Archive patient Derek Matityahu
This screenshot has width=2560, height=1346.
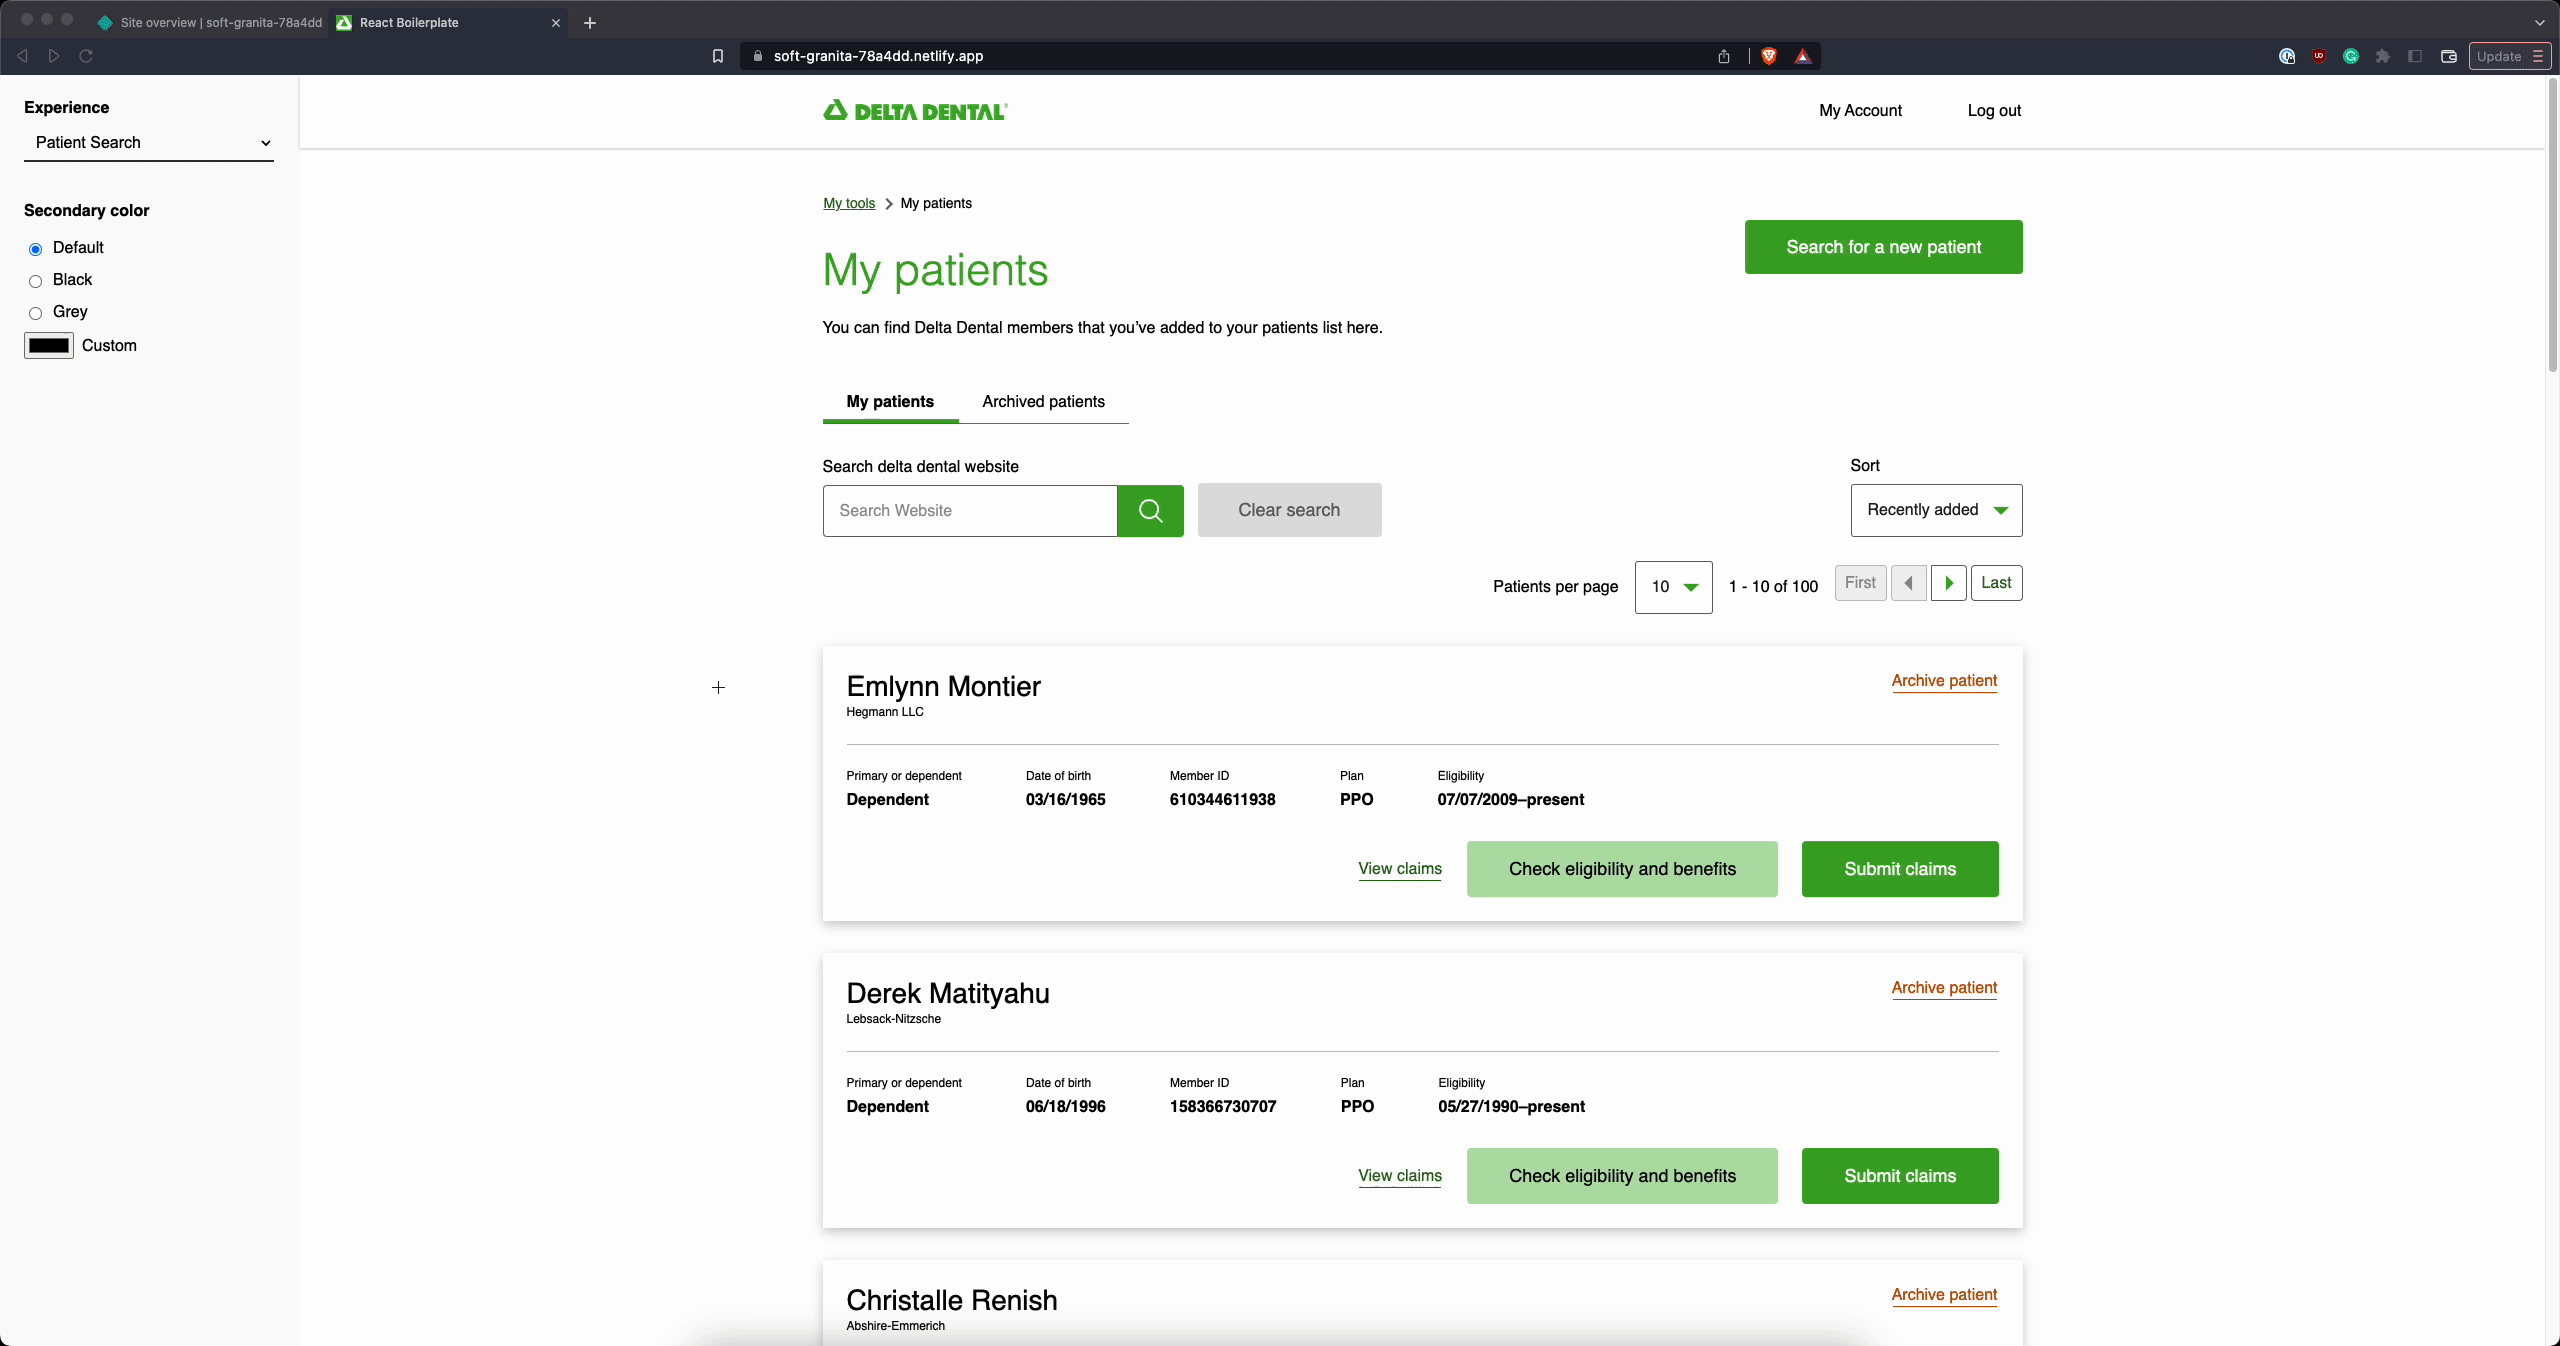click(x=1944, y=988)
